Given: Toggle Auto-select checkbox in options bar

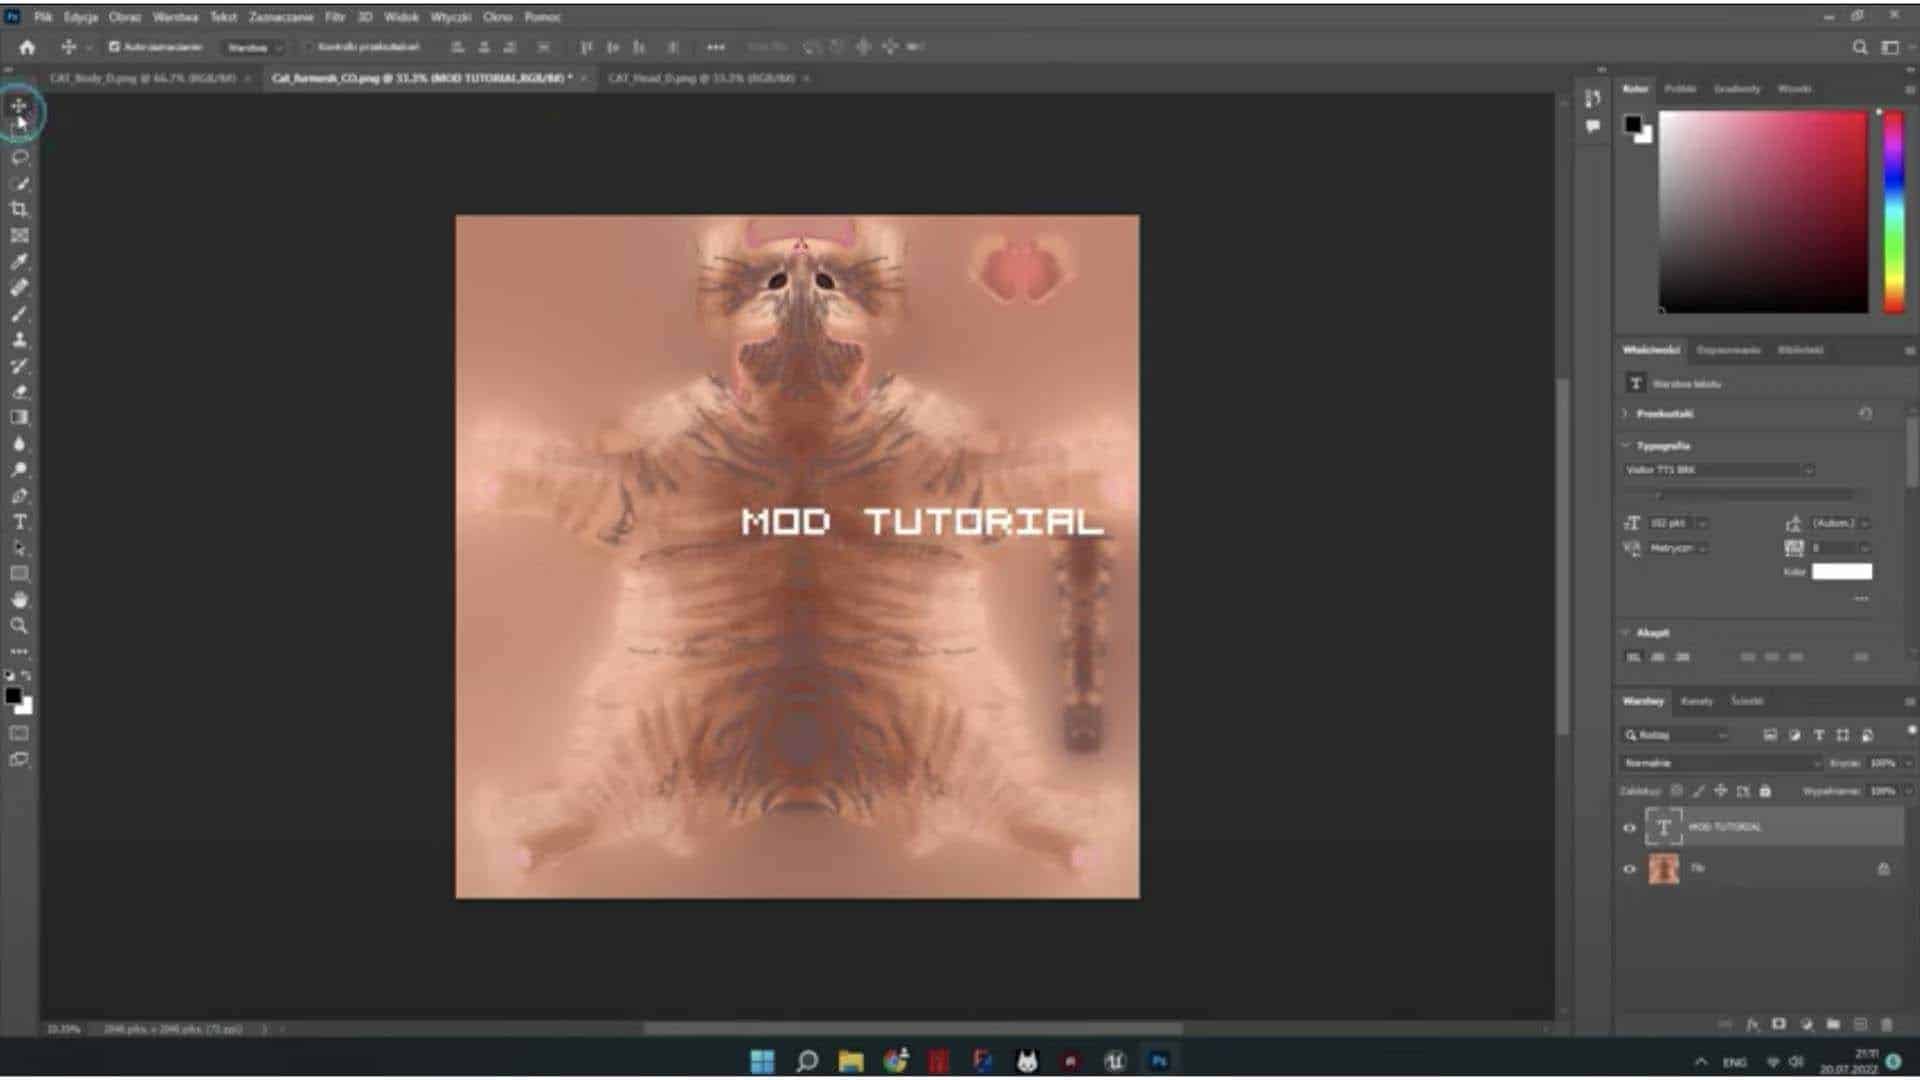Looking at the screenshot, I should point(114,47).
